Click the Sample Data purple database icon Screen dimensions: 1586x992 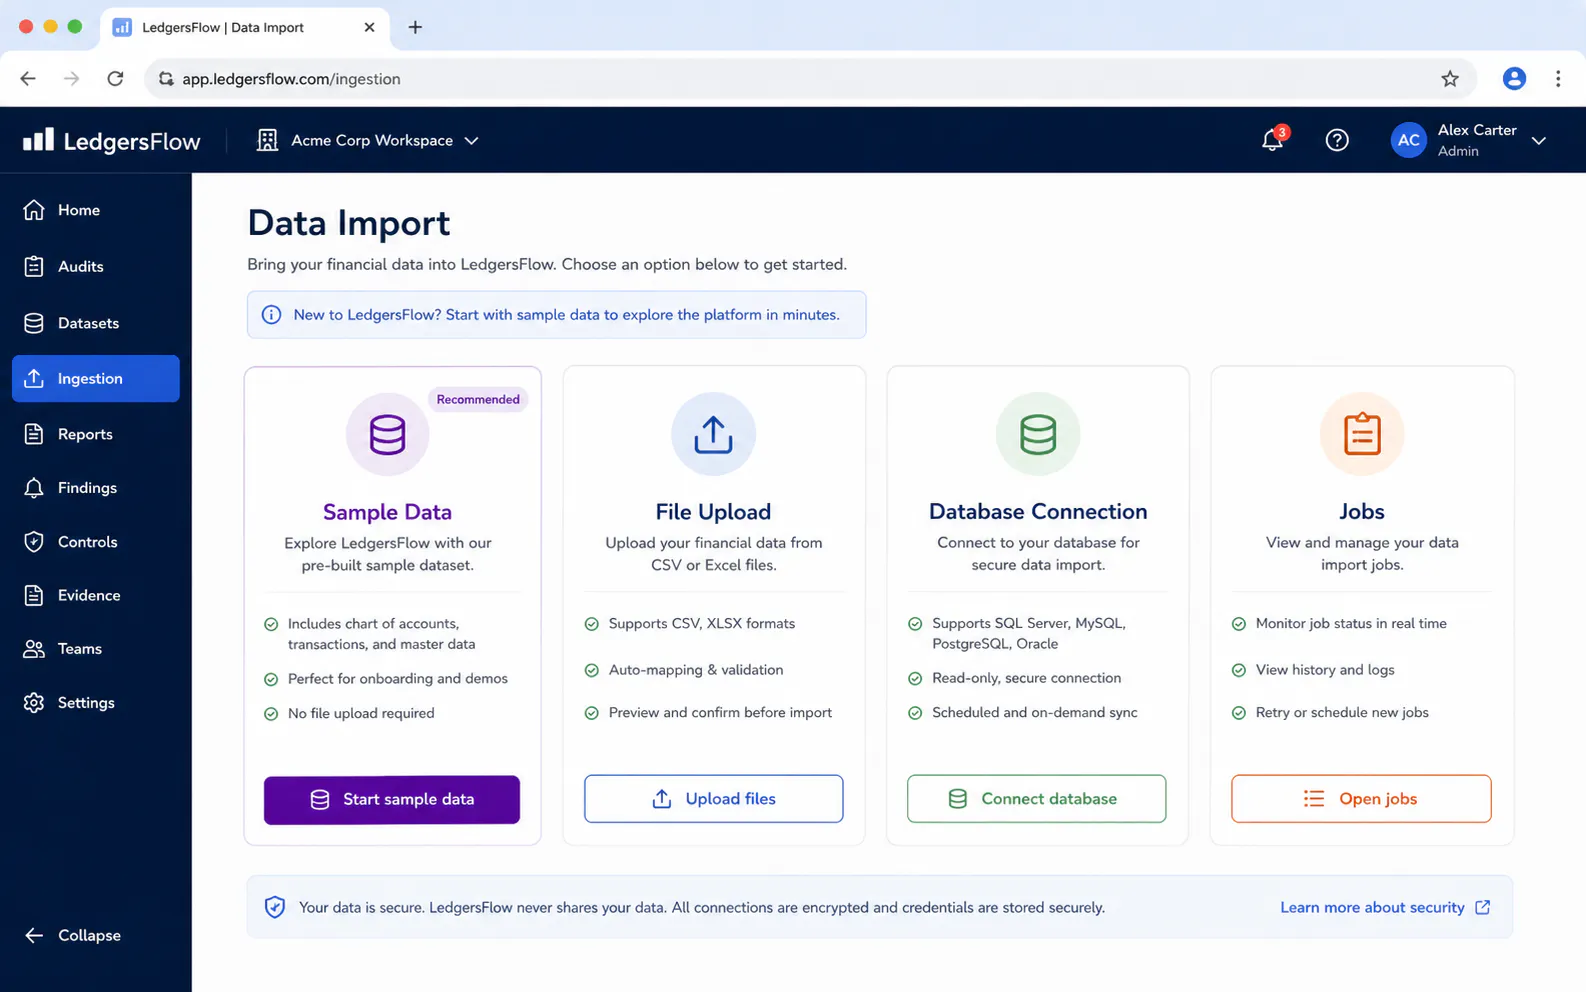point(387,435)
